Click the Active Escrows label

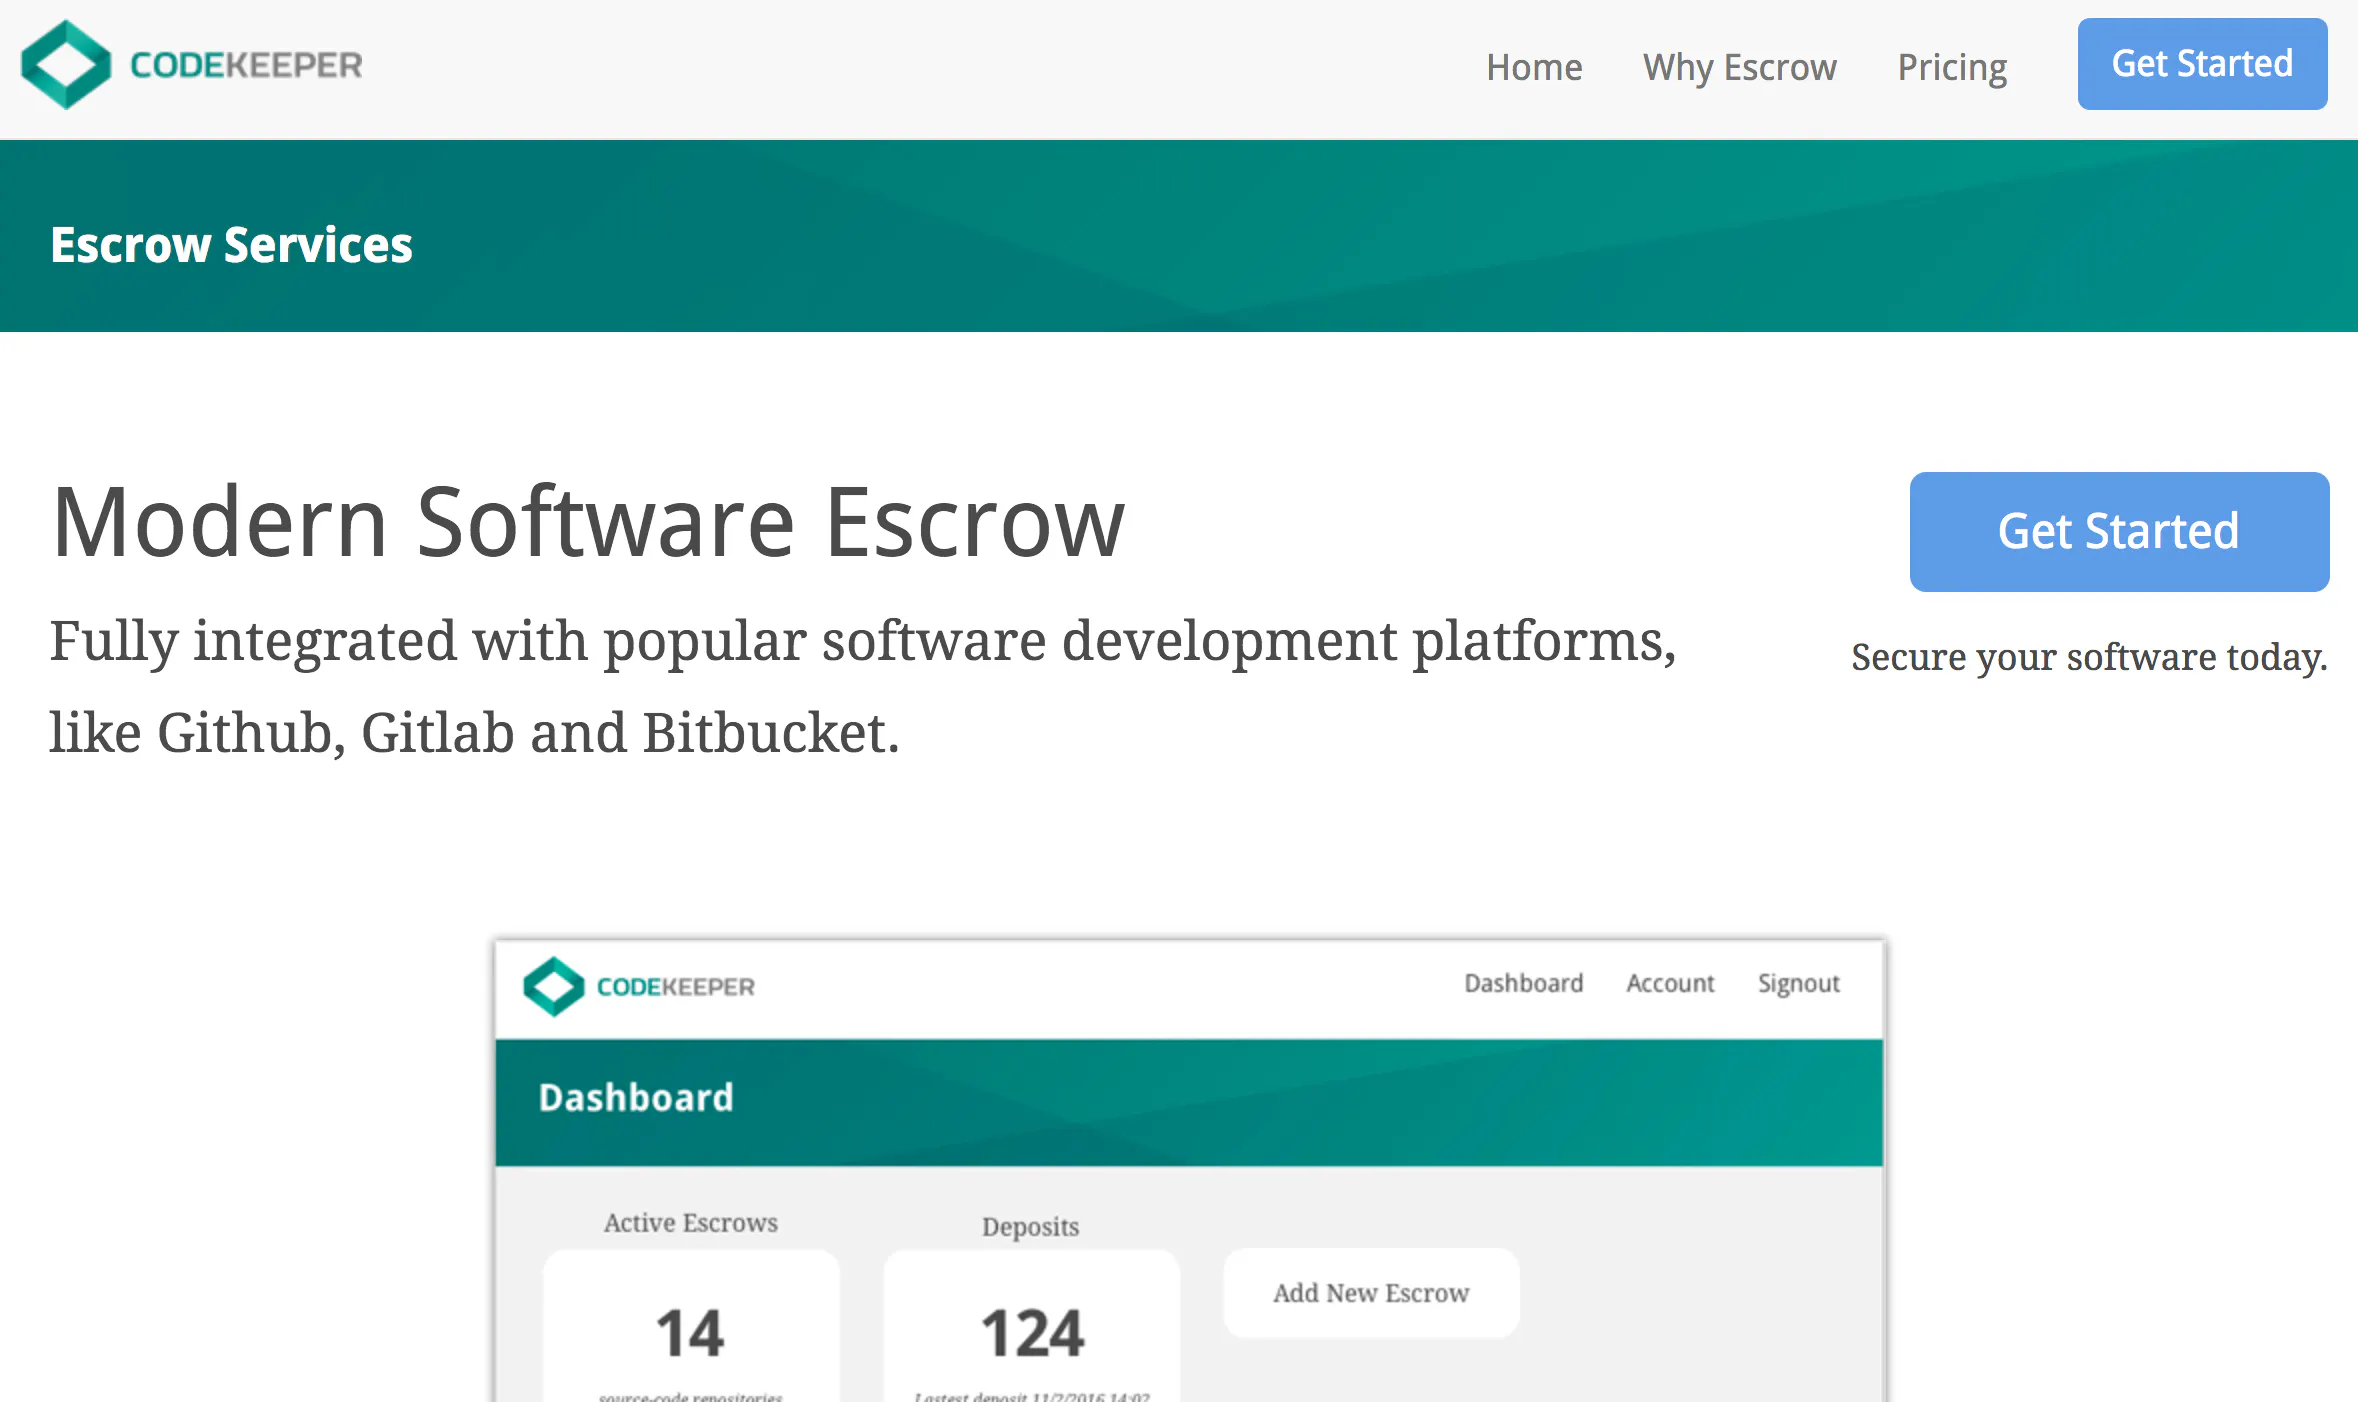691,1223
